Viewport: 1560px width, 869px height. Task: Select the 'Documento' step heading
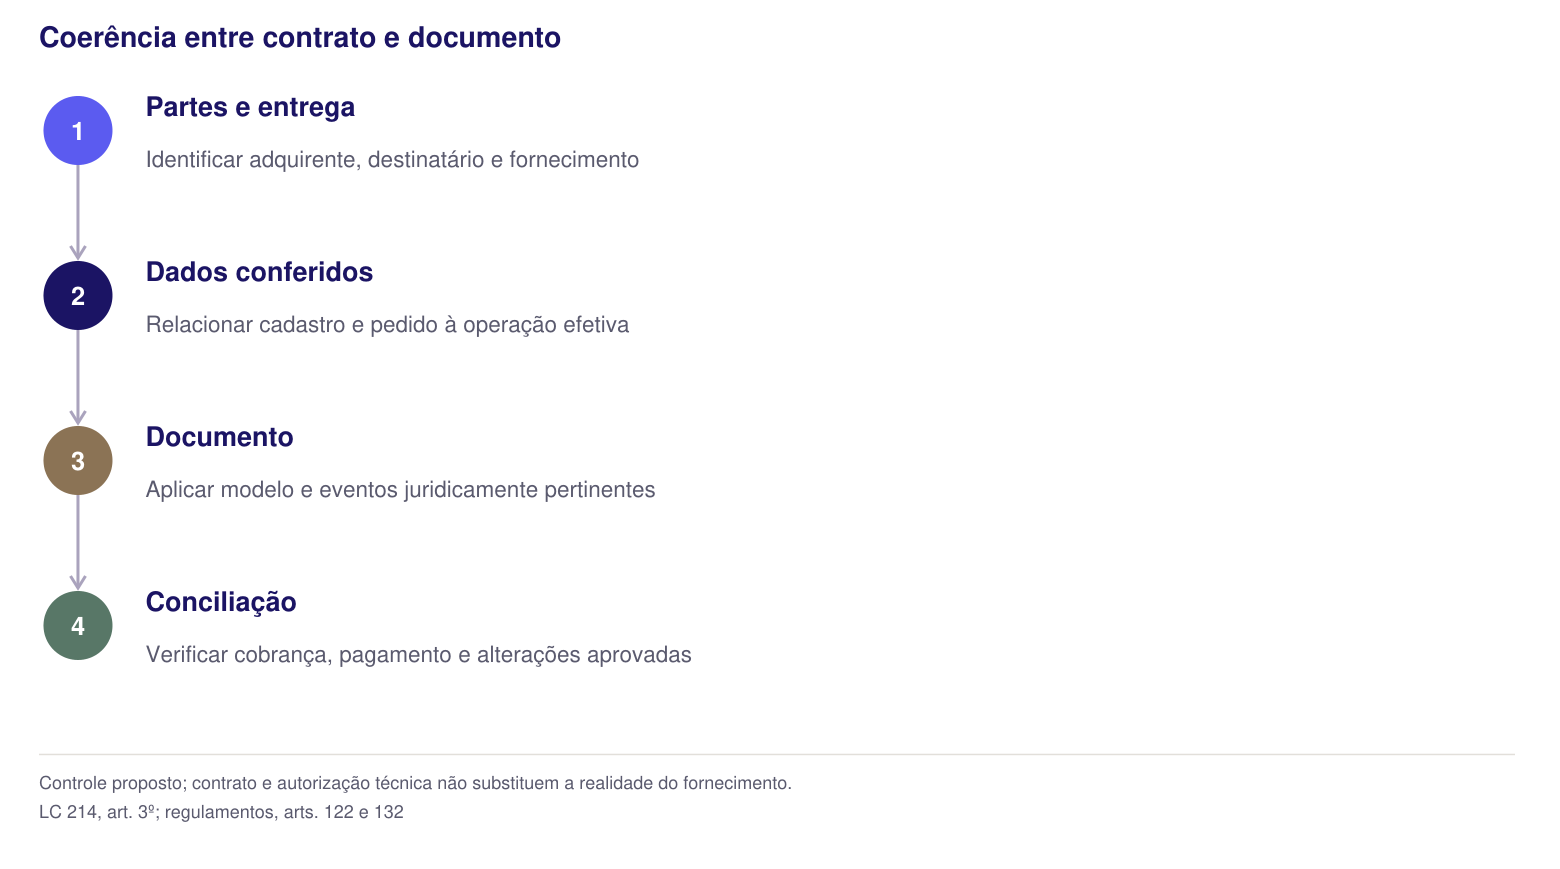[x=219, y=437]
